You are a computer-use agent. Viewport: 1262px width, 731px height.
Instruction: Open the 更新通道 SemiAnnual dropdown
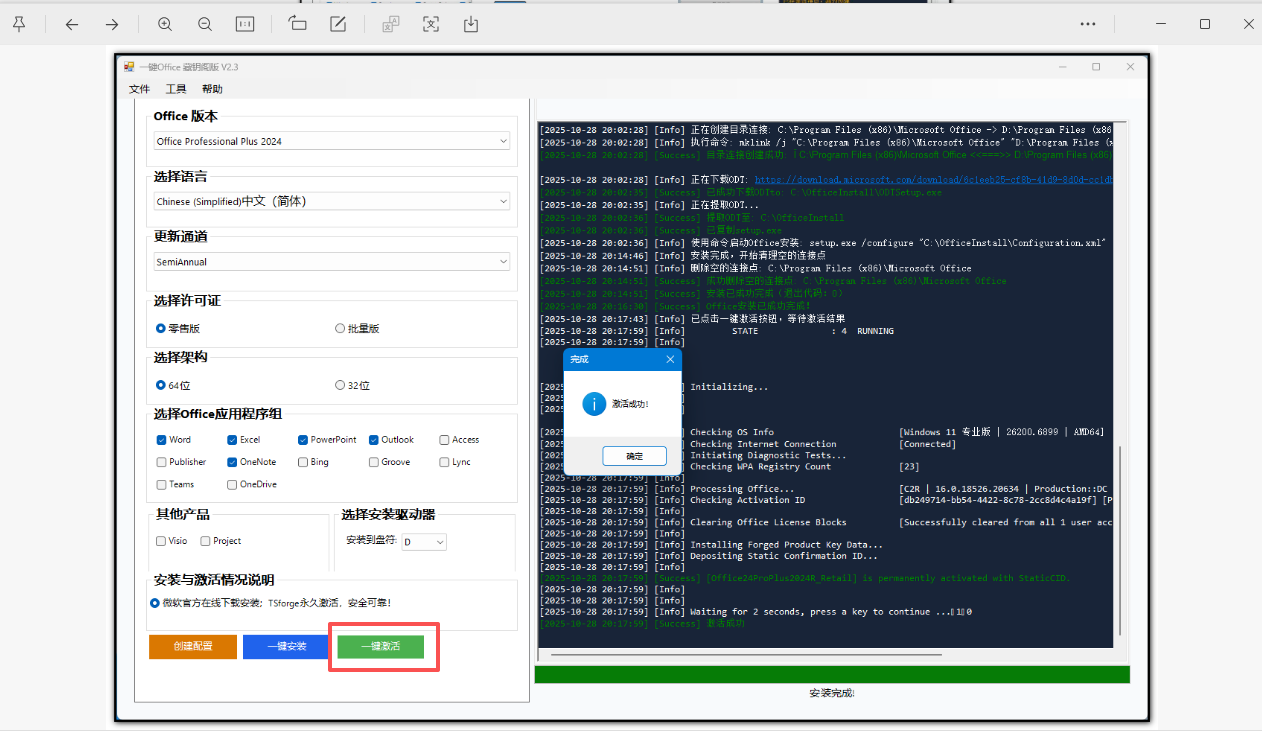pyautogui.click(x=332, y=262)
